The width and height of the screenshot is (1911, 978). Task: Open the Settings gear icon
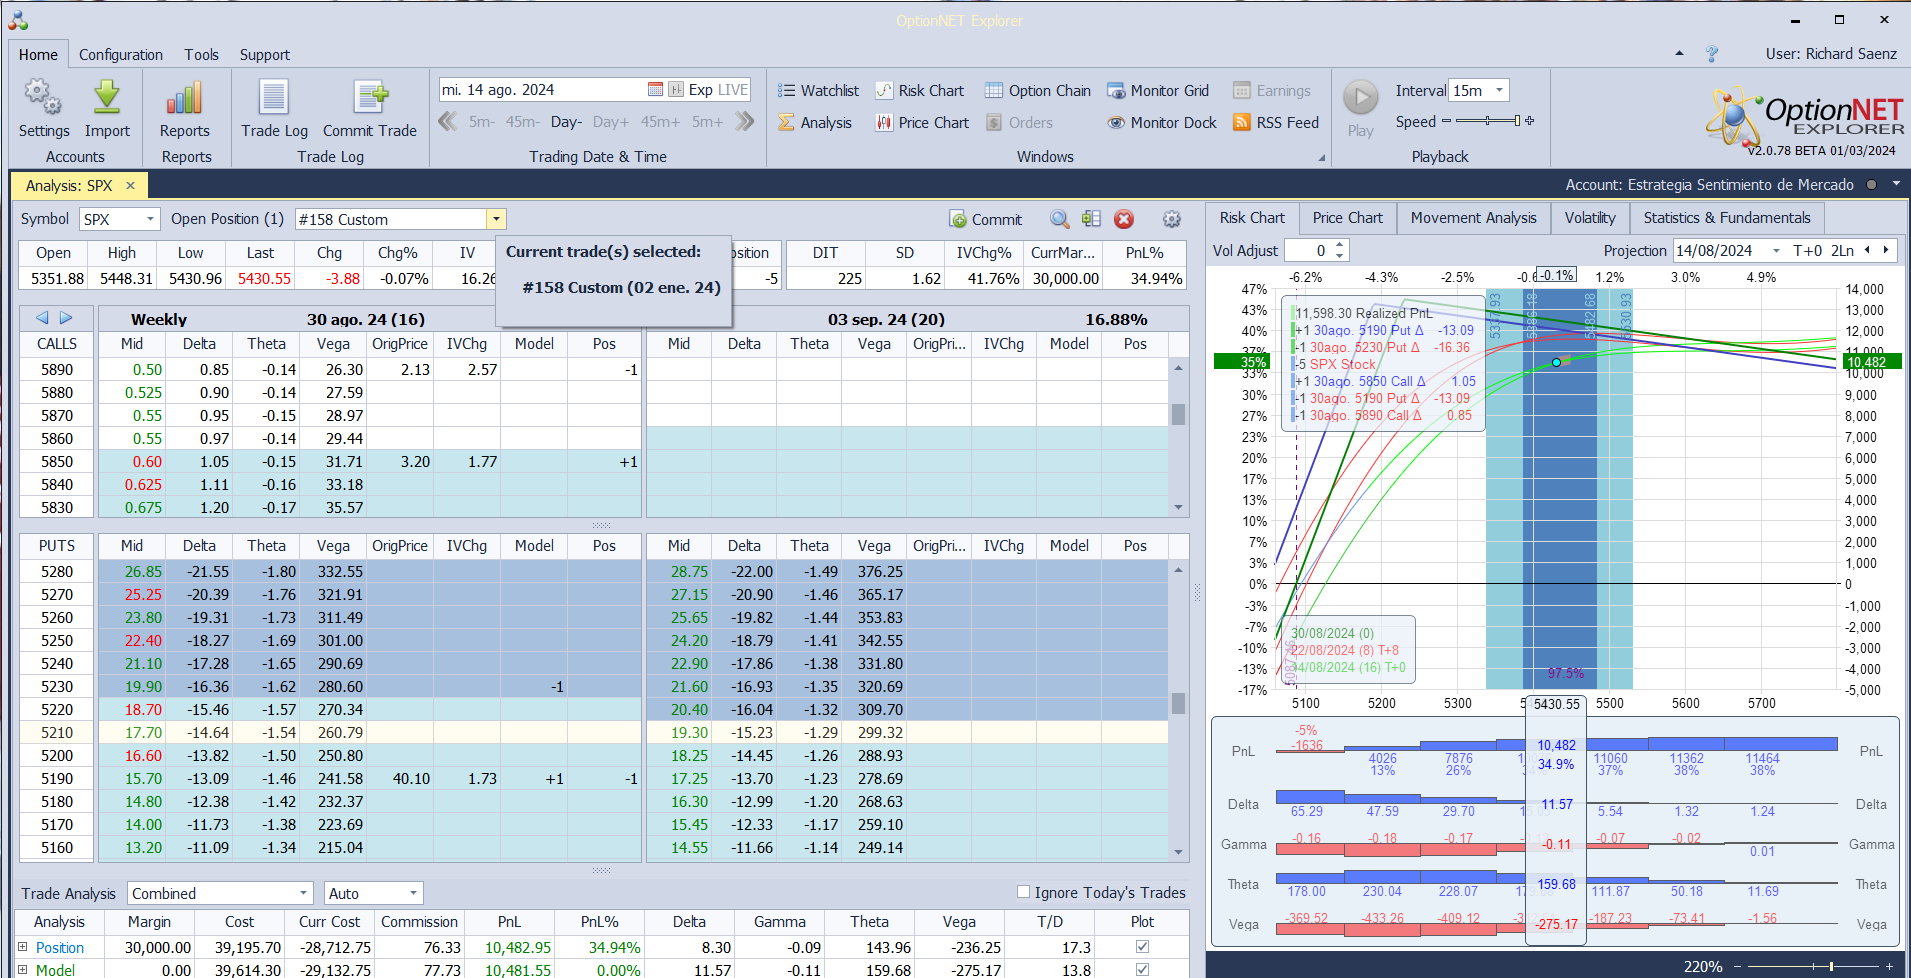43,98
